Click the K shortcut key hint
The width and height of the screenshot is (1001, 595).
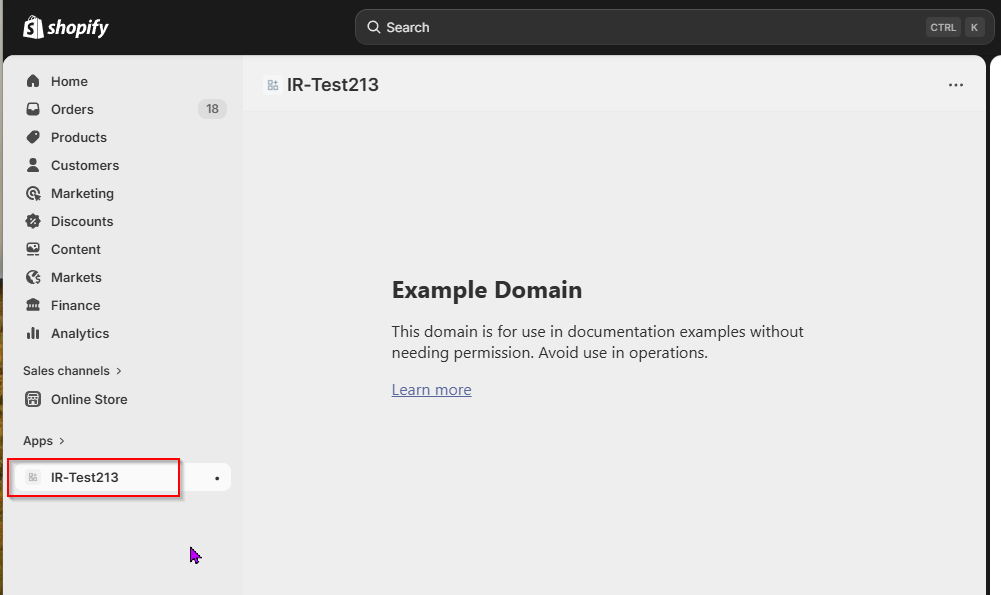[974, 27]
